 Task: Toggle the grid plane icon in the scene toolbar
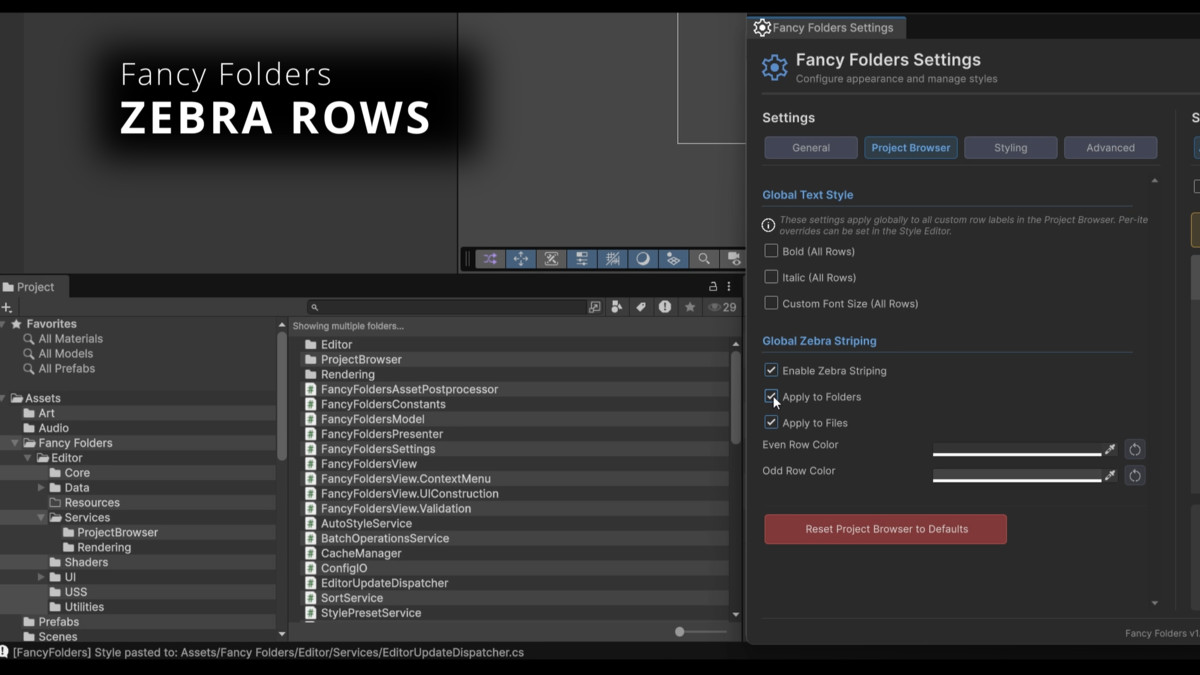(673, 259)
